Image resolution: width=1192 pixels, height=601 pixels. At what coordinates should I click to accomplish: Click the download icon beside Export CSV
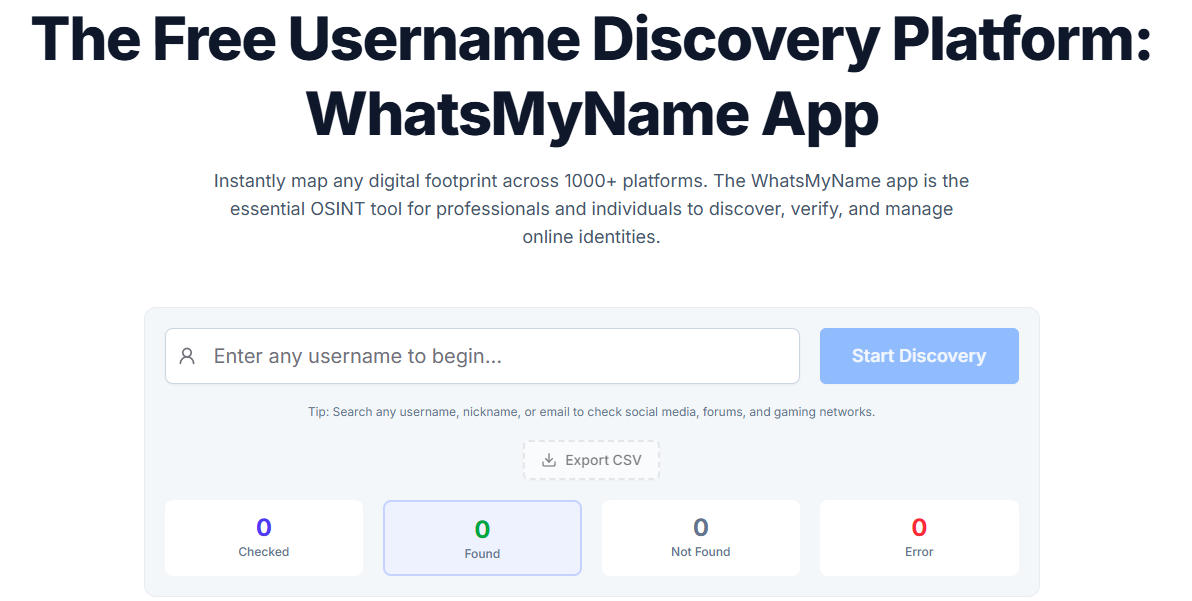(549, 460)
